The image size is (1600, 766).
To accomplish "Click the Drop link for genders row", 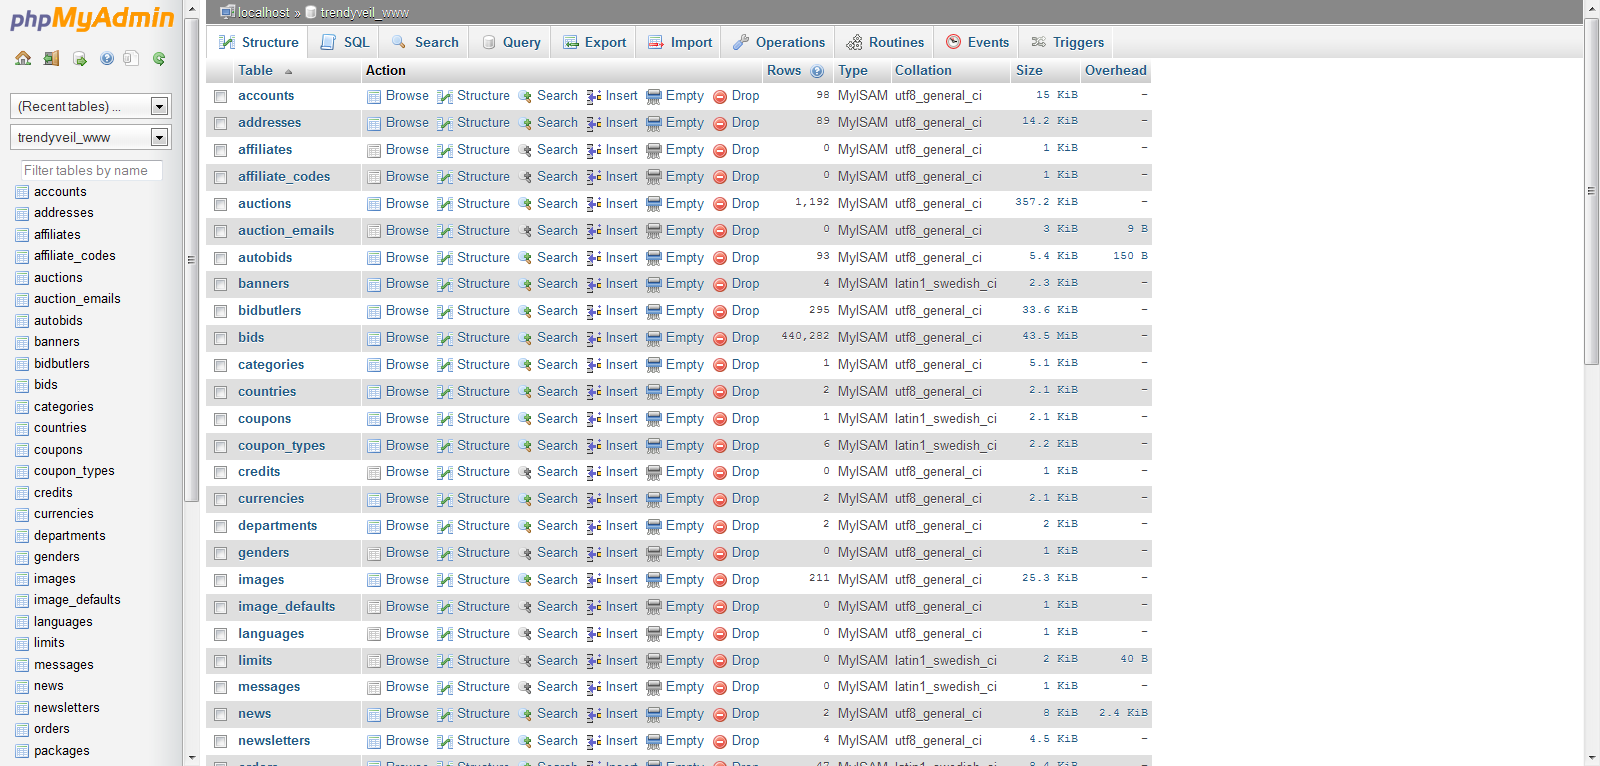I will tap(745, 553).
